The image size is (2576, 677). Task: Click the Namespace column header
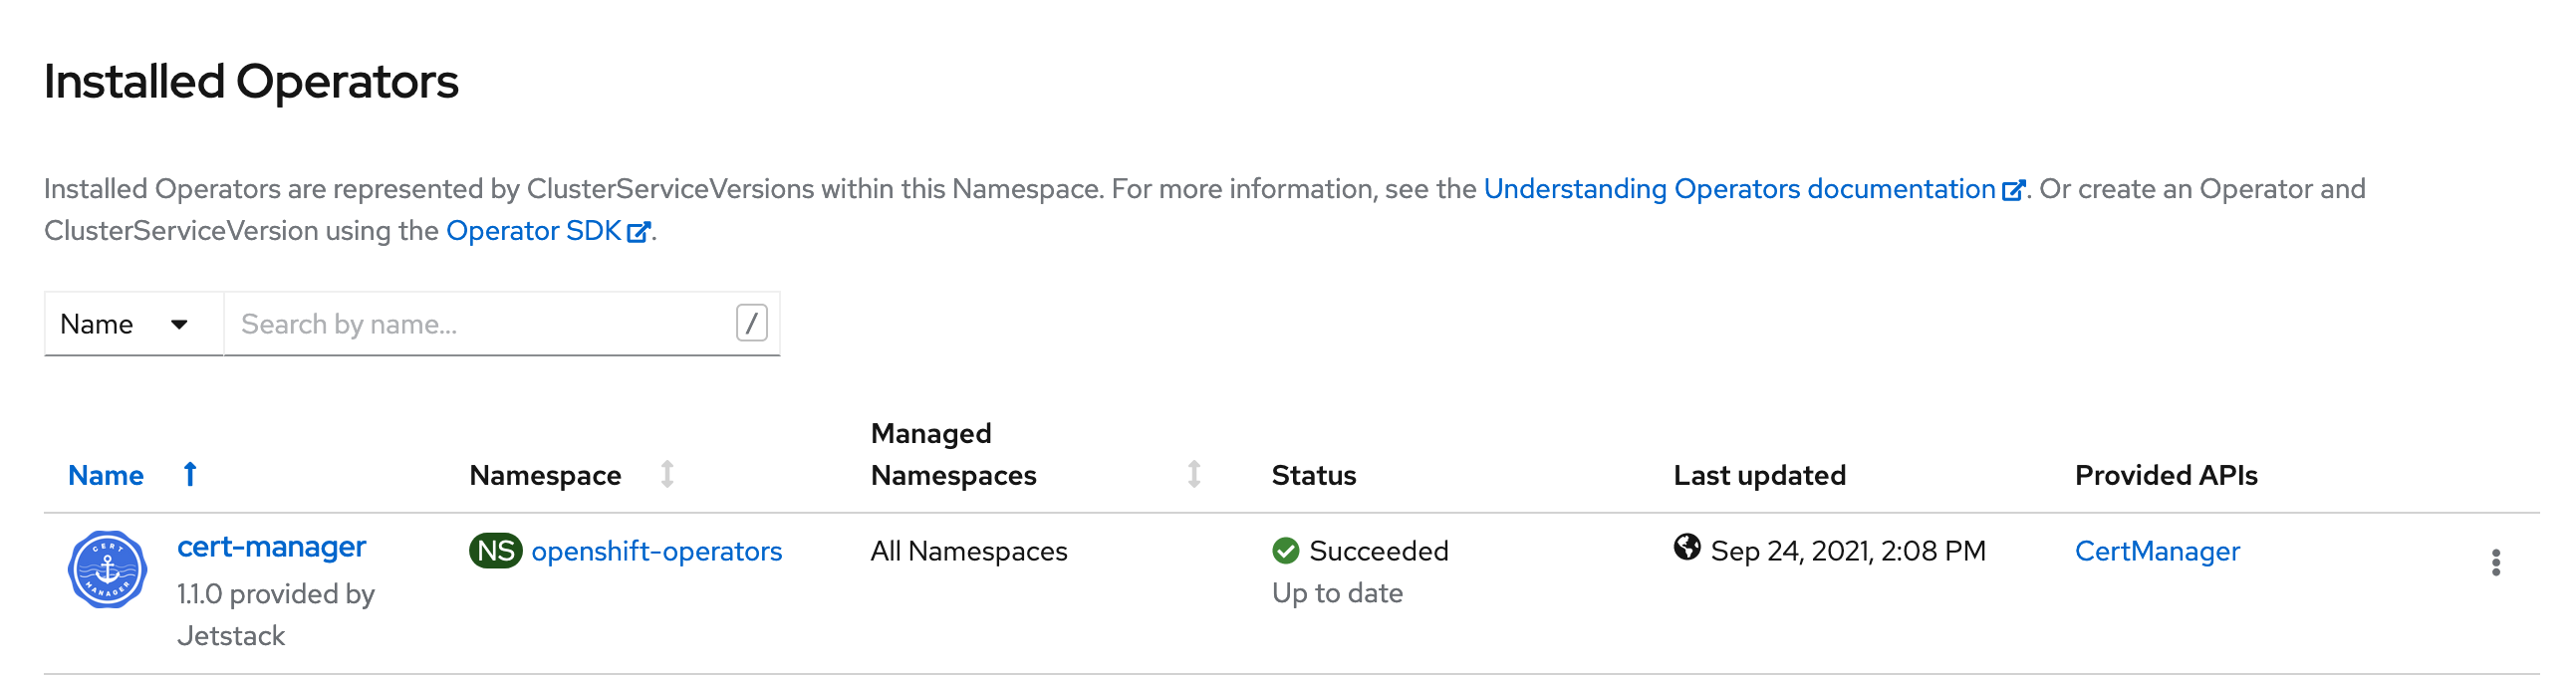[545, 475]
